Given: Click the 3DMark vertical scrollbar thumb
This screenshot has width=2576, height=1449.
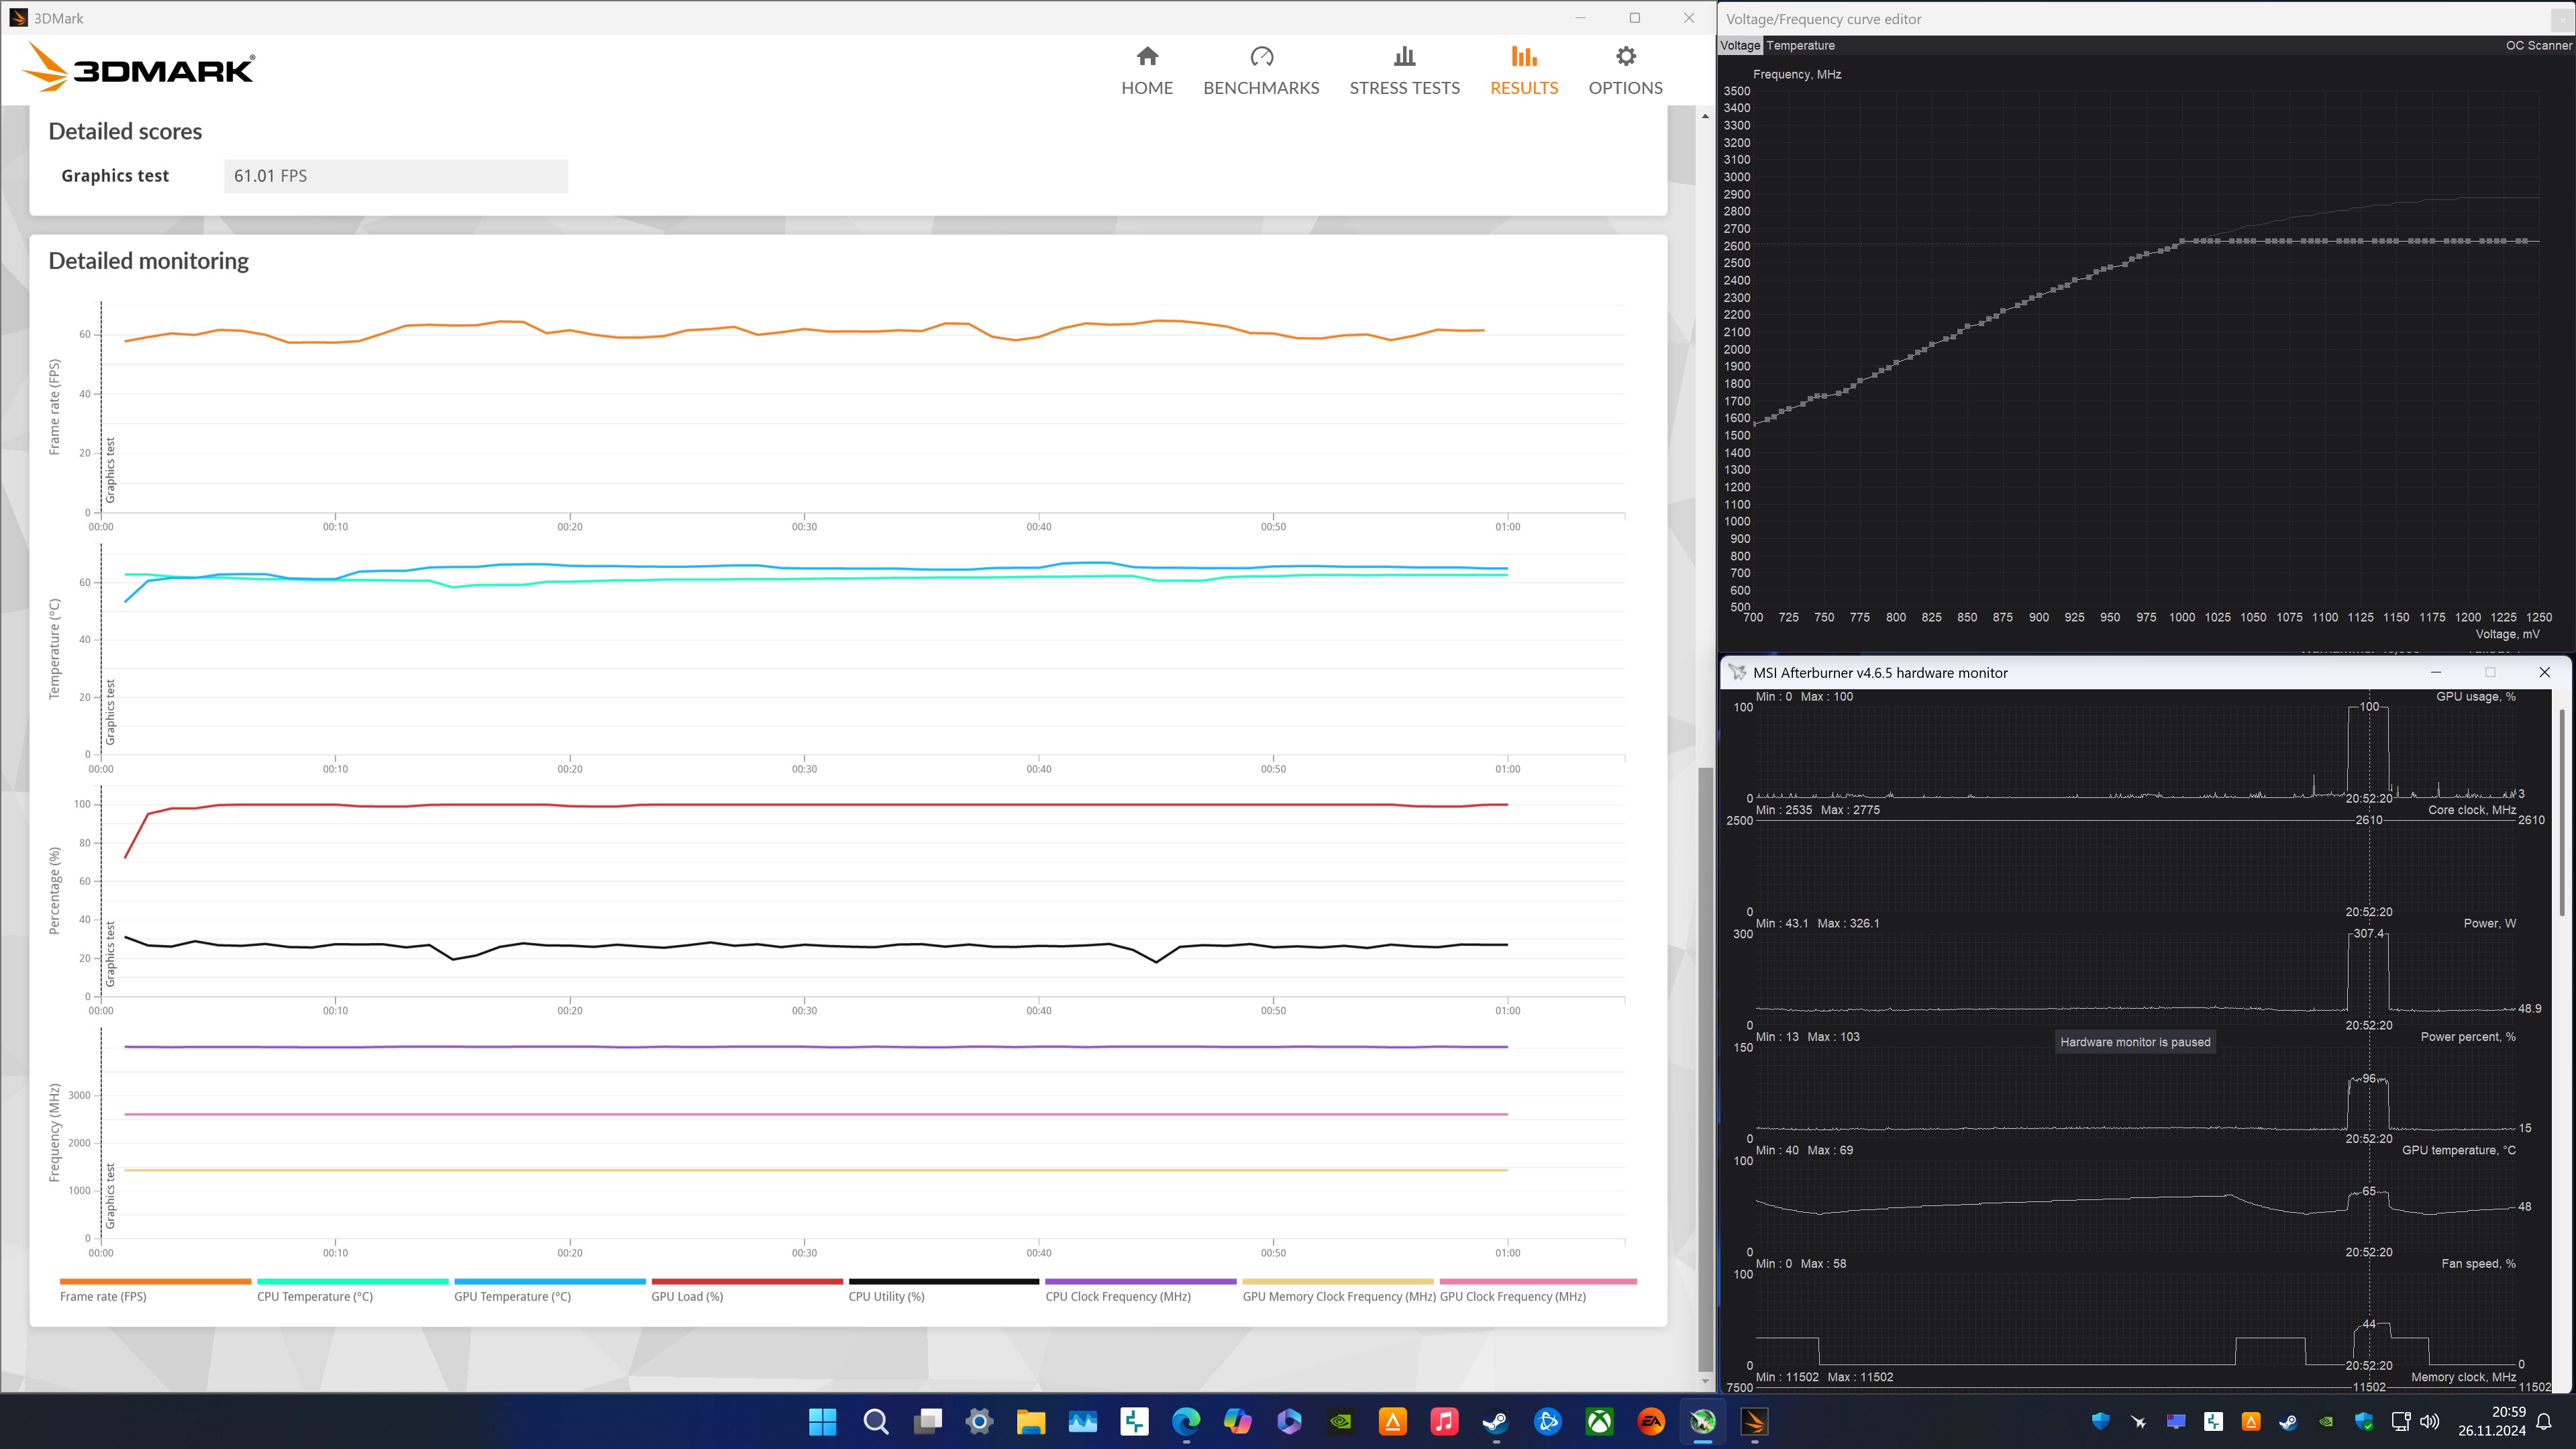Looking at the screenshot, I should click(x=1704, y=1070).
